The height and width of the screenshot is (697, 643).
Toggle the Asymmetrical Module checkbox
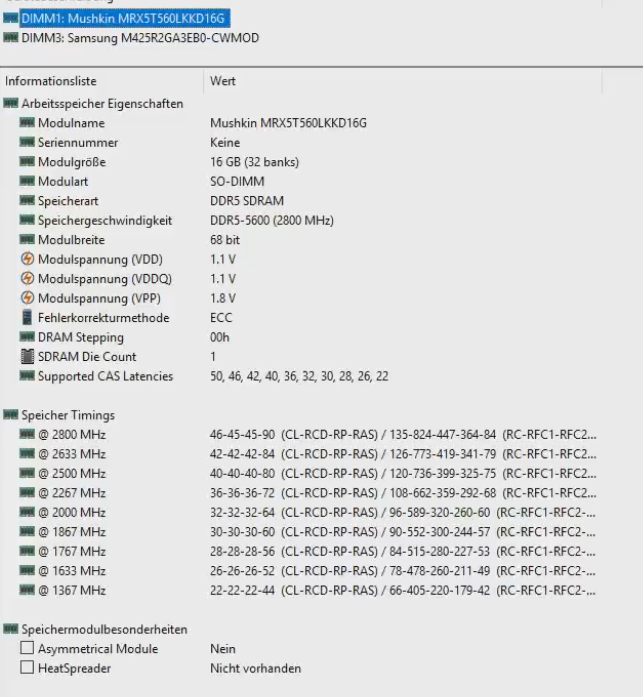pos(28,649)
